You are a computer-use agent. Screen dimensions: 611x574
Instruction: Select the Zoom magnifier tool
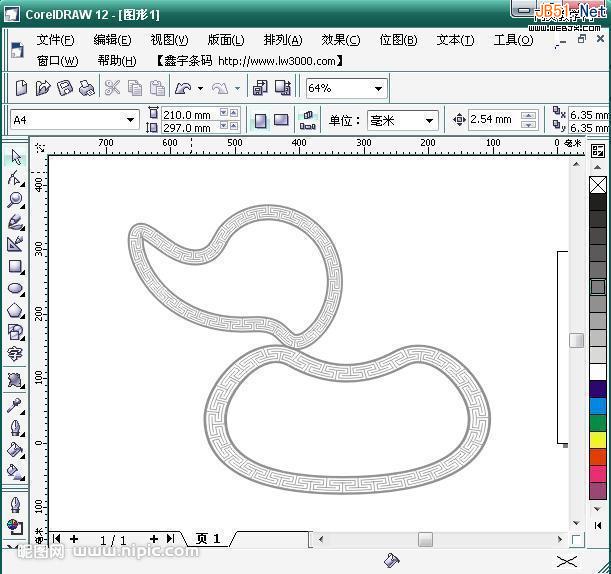click(x=15, y=200)
